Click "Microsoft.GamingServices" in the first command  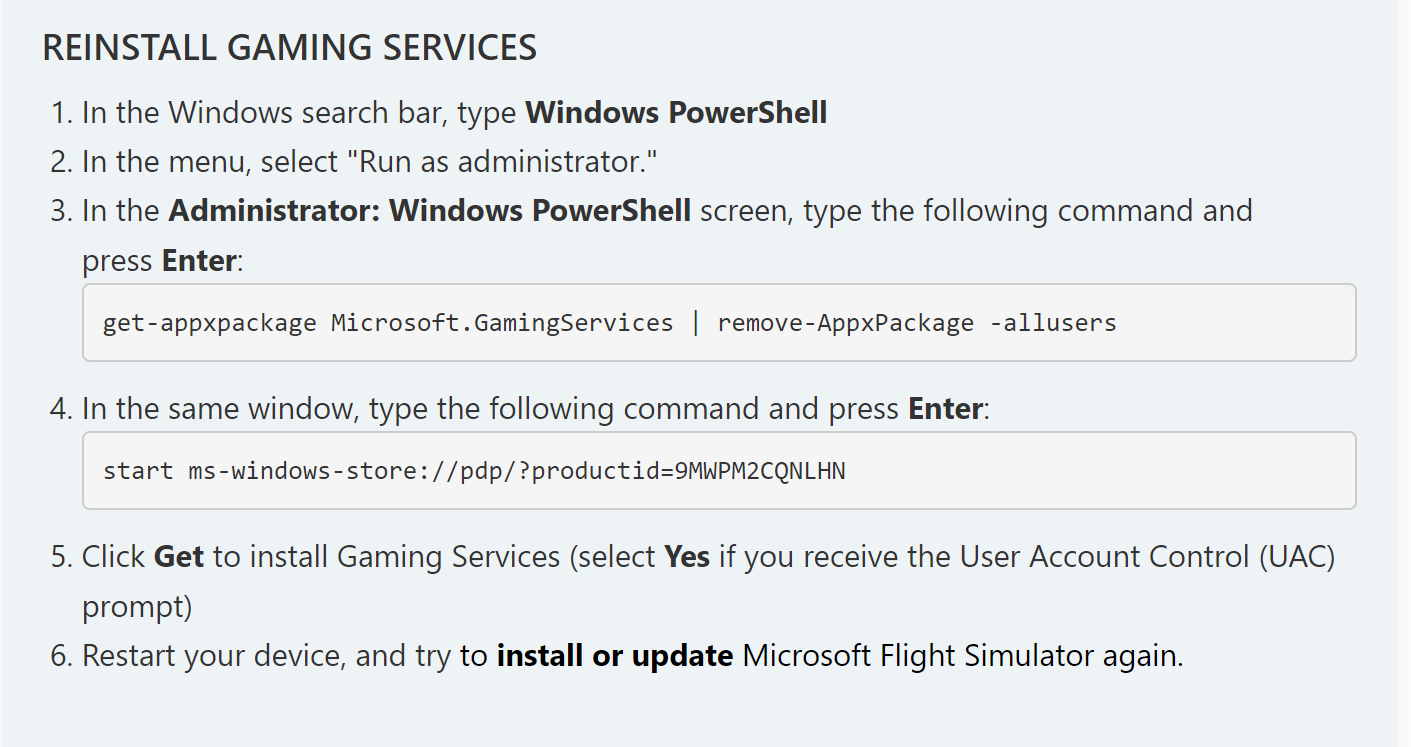click(x=502, y=323)
